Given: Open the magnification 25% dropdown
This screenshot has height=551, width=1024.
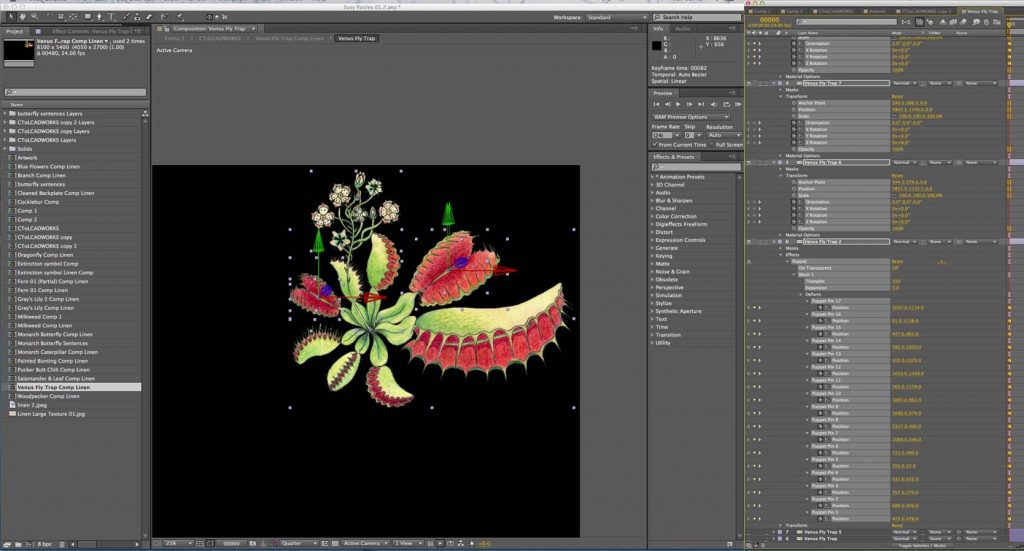Looking at the screenshot, I should (x=178, y=543).
